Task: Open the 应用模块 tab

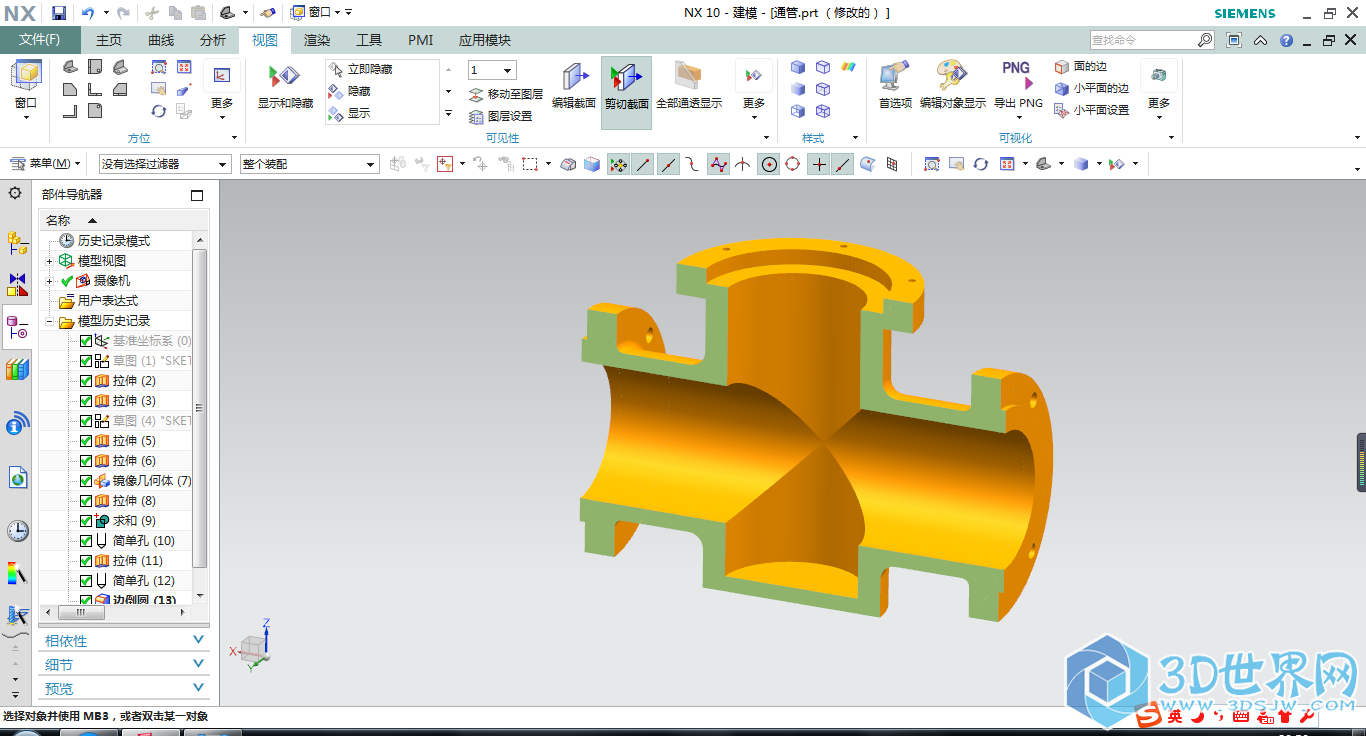Action: [485, 40]
